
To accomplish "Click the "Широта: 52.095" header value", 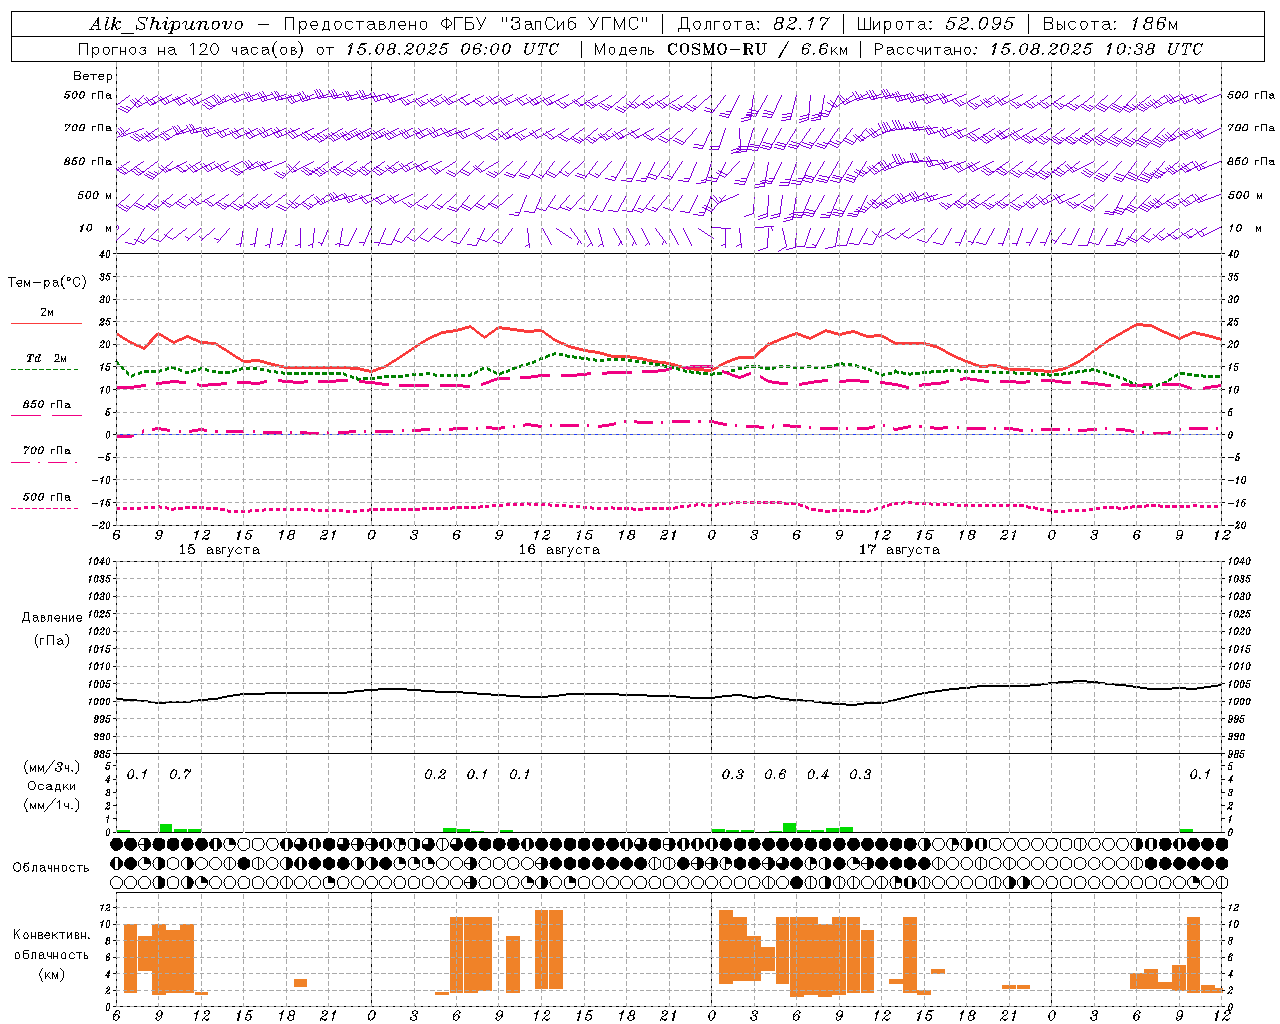I will [936, 24].
